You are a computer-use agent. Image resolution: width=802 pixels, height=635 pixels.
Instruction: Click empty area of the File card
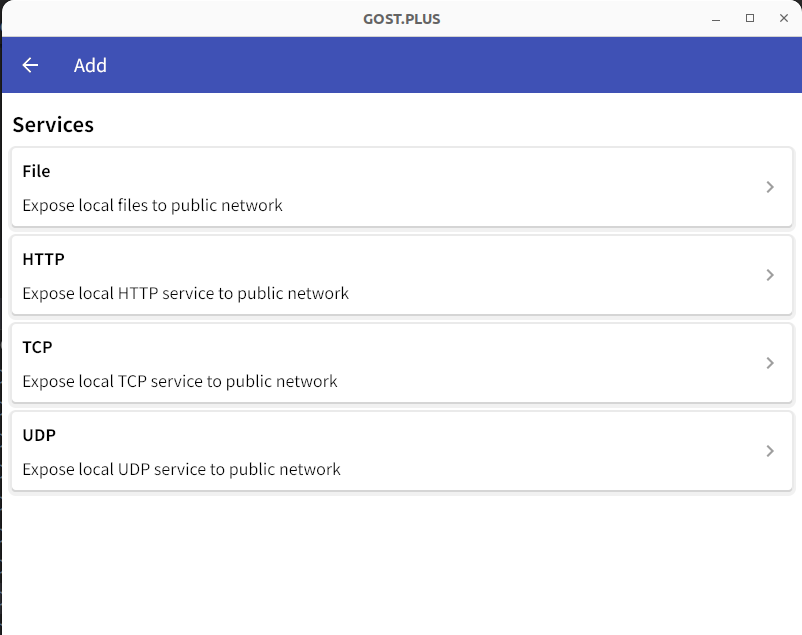(x=511, y=187)
